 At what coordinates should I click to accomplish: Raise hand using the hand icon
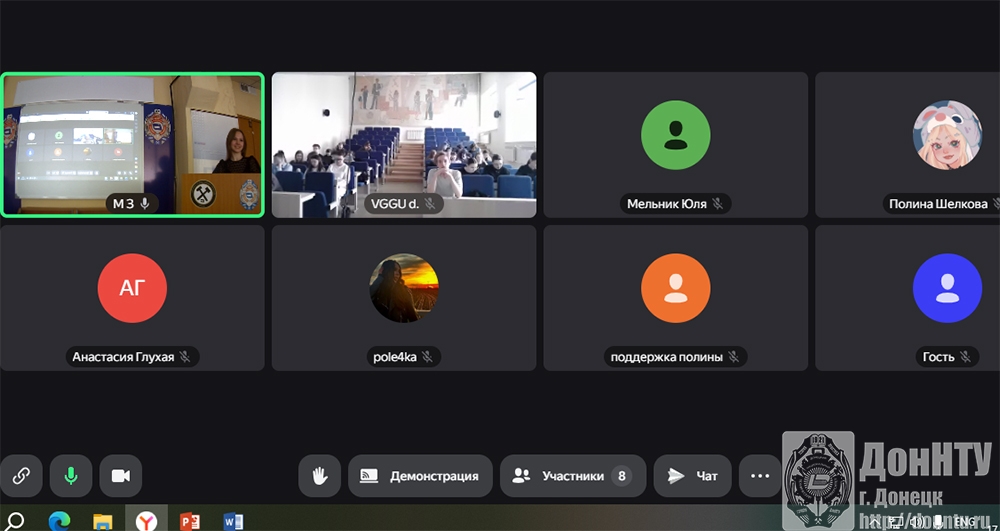[x=320, y=476]
